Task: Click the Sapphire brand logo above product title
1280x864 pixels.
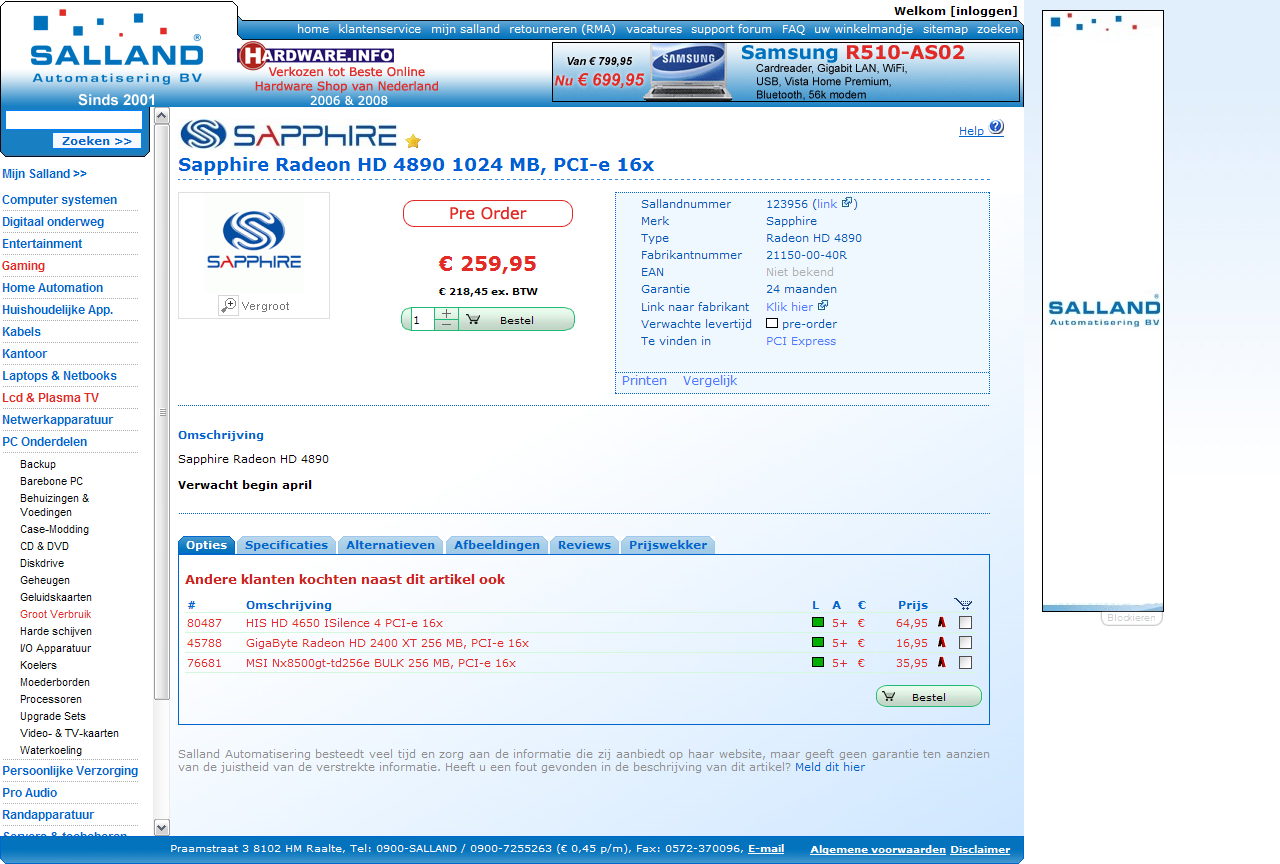Action: (288, 134)
